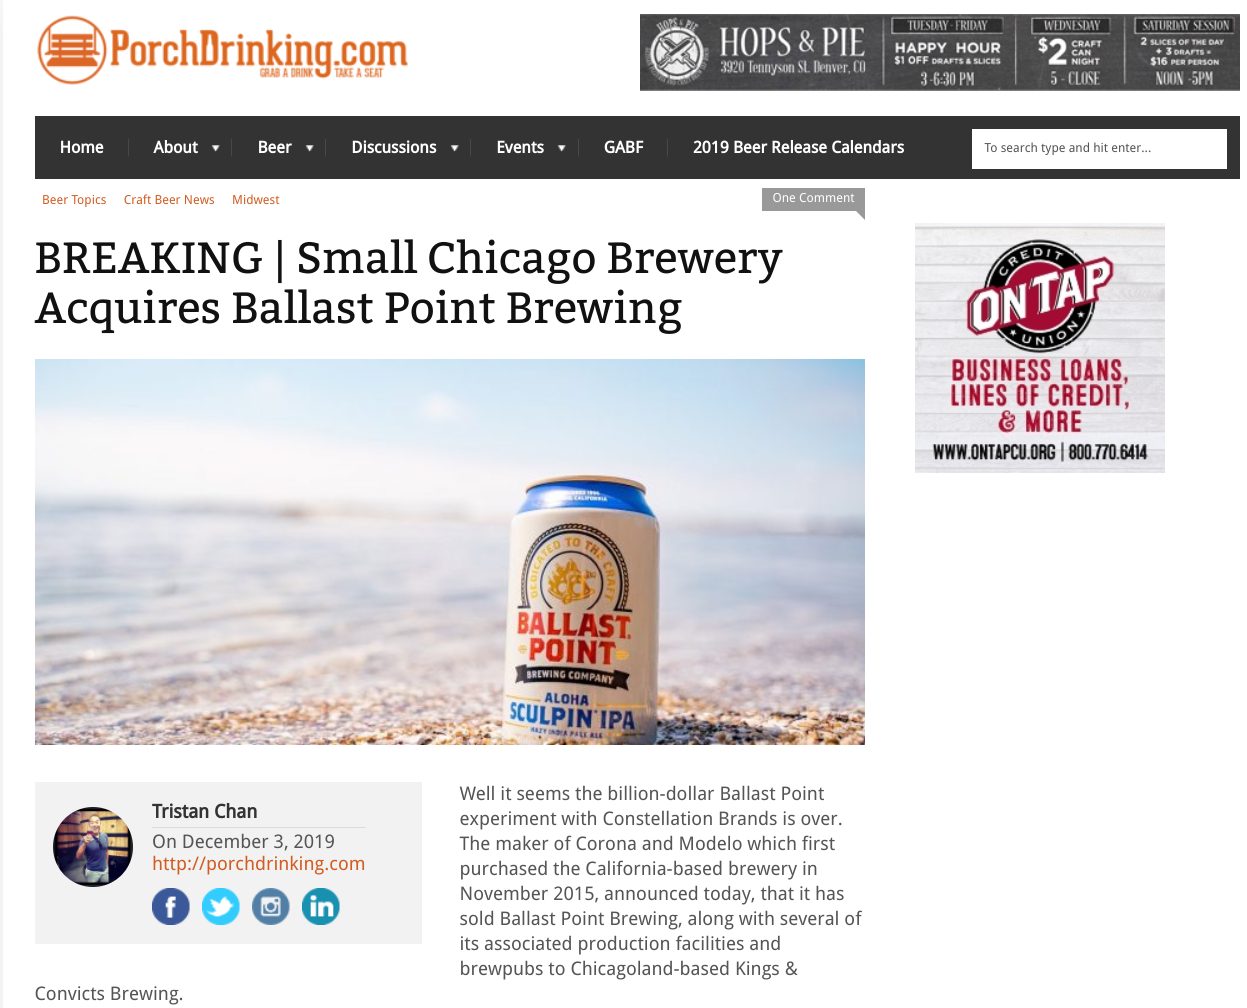Open the author's Instagram icon

coord(270,907)
